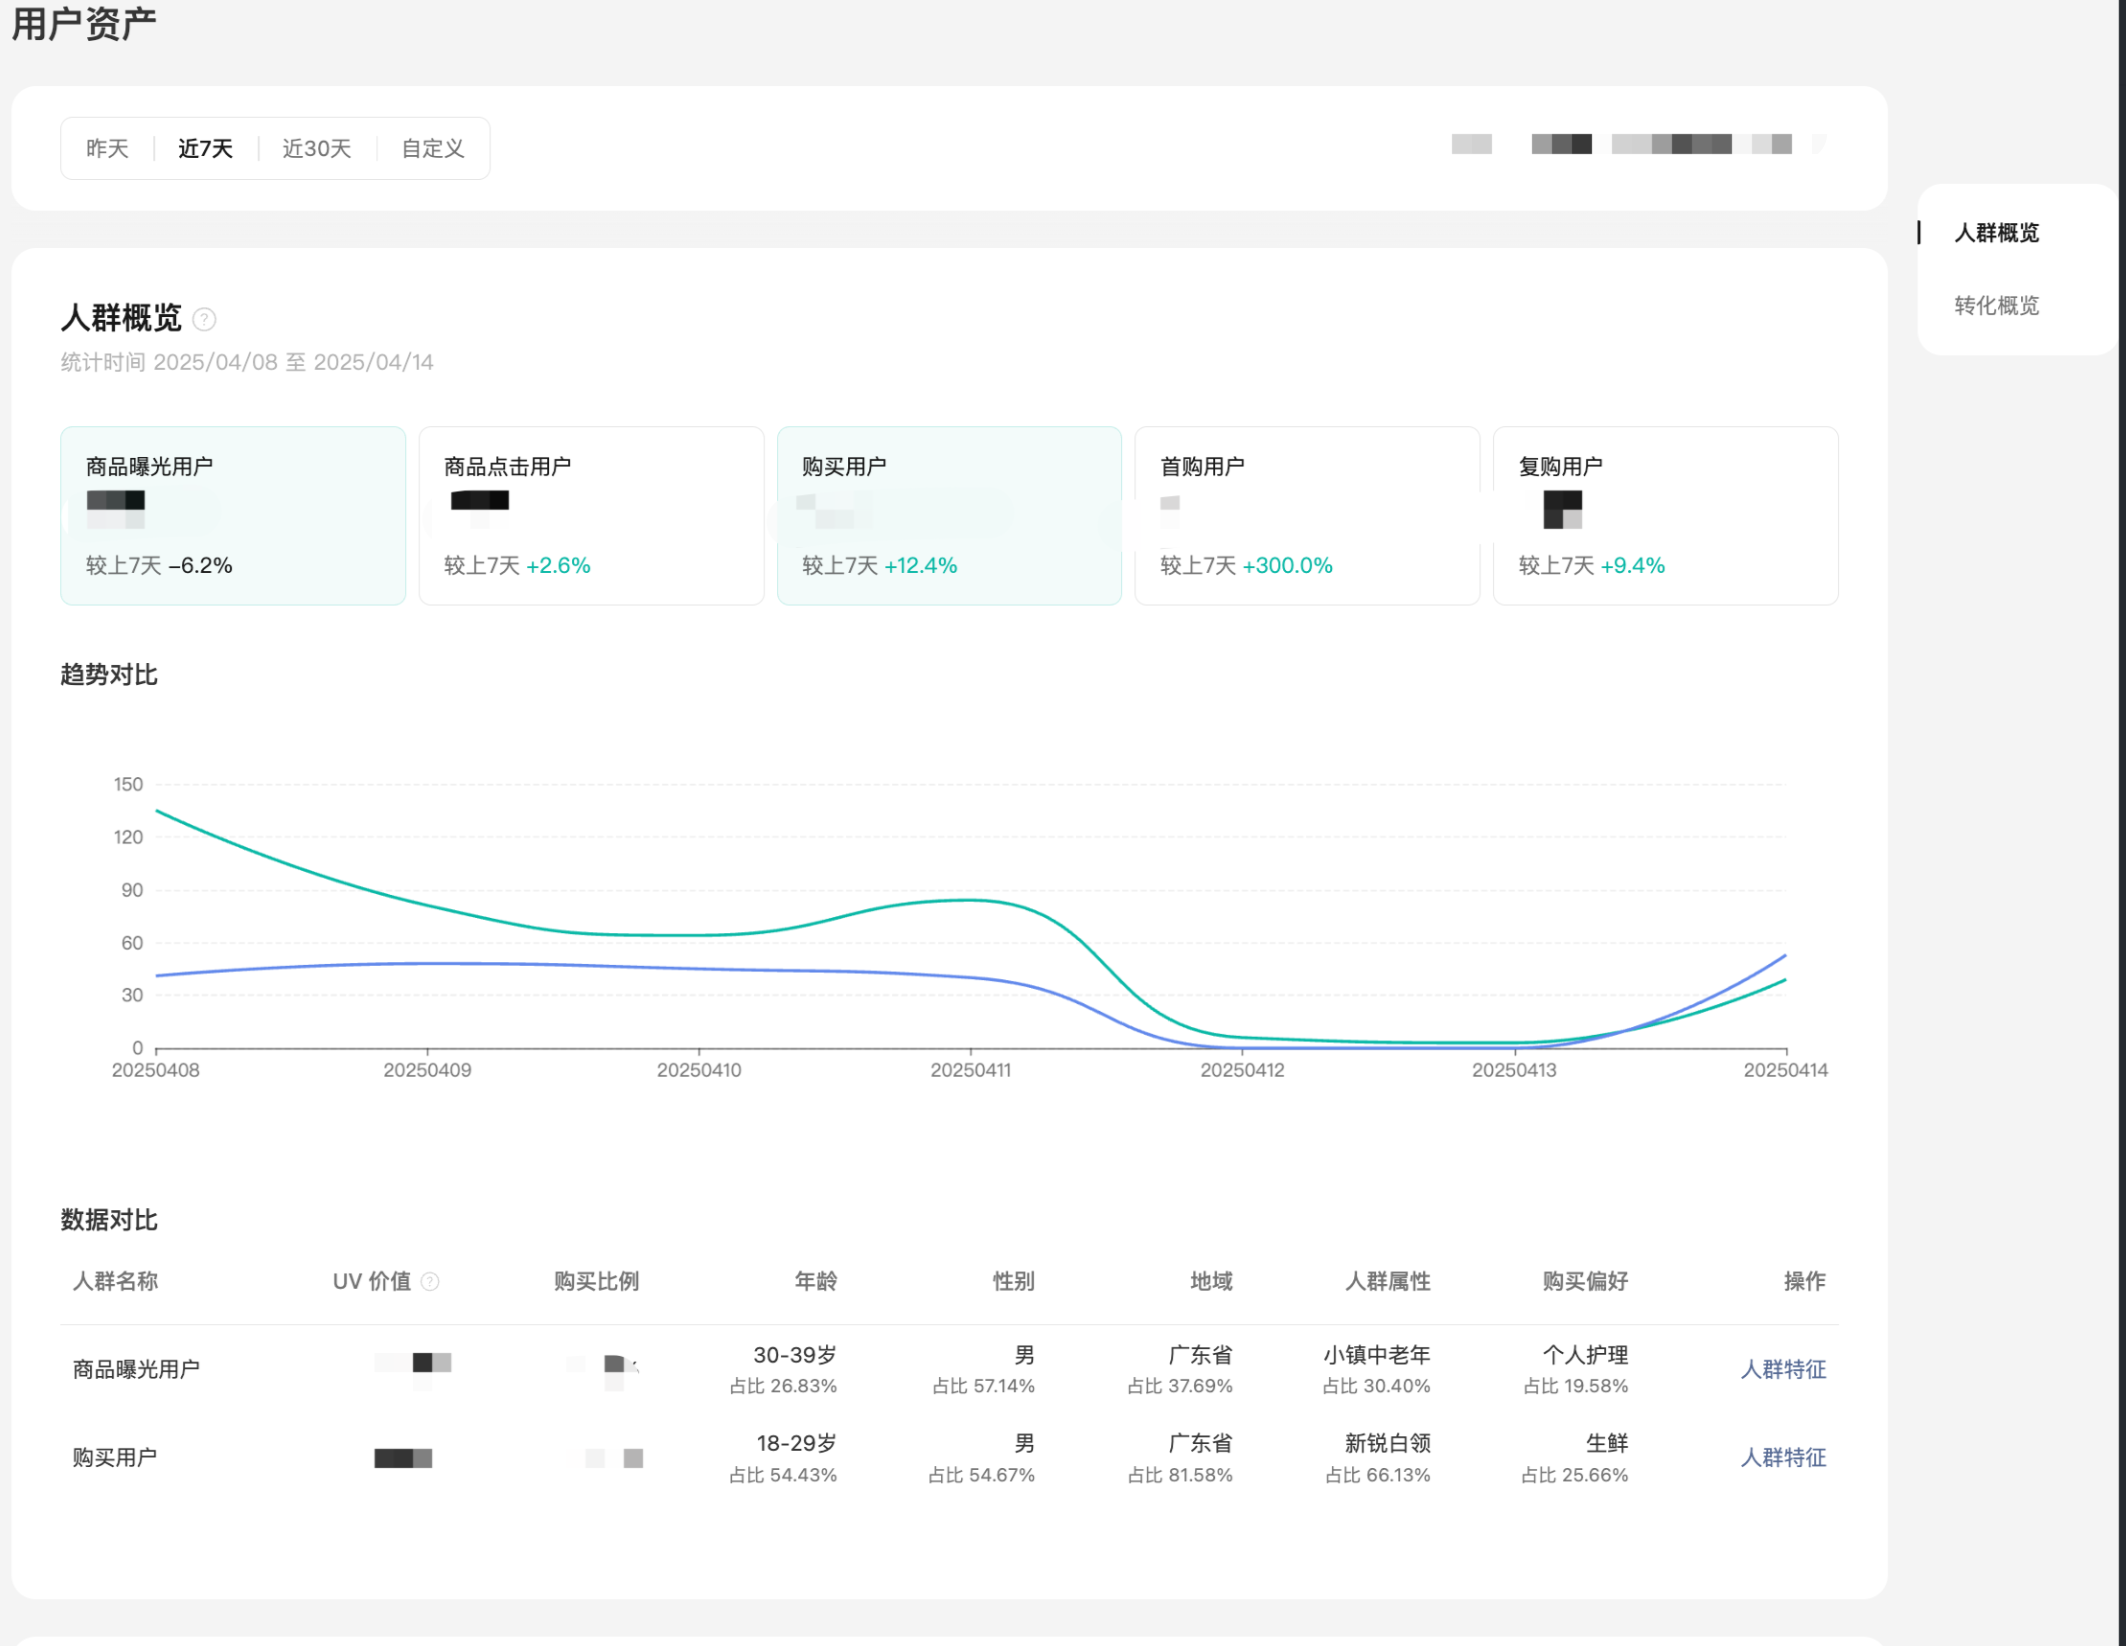Screen dimensions: 2126x1646
Task: Select the 昨天 time range
Action: point(107,149)
